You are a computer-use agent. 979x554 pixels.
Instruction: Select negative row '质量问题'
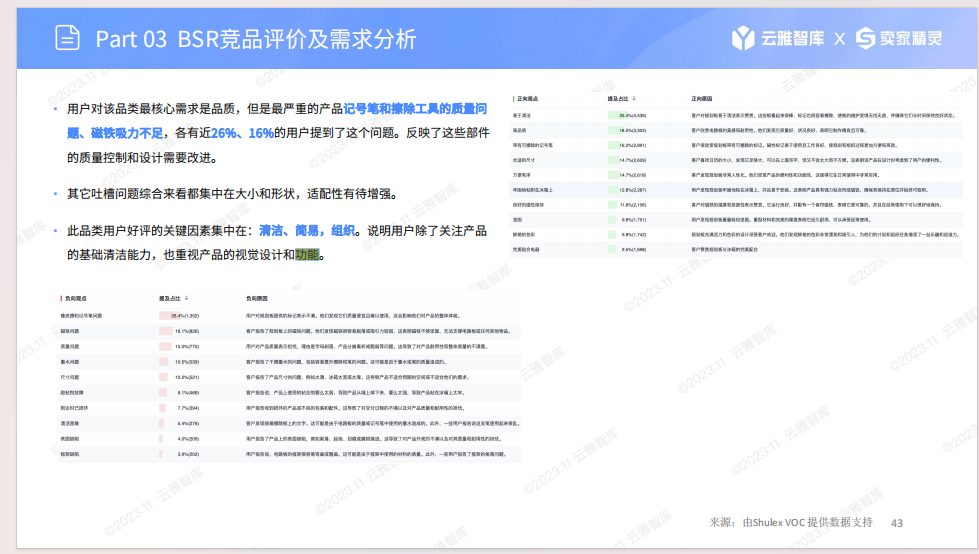[288, 347]
